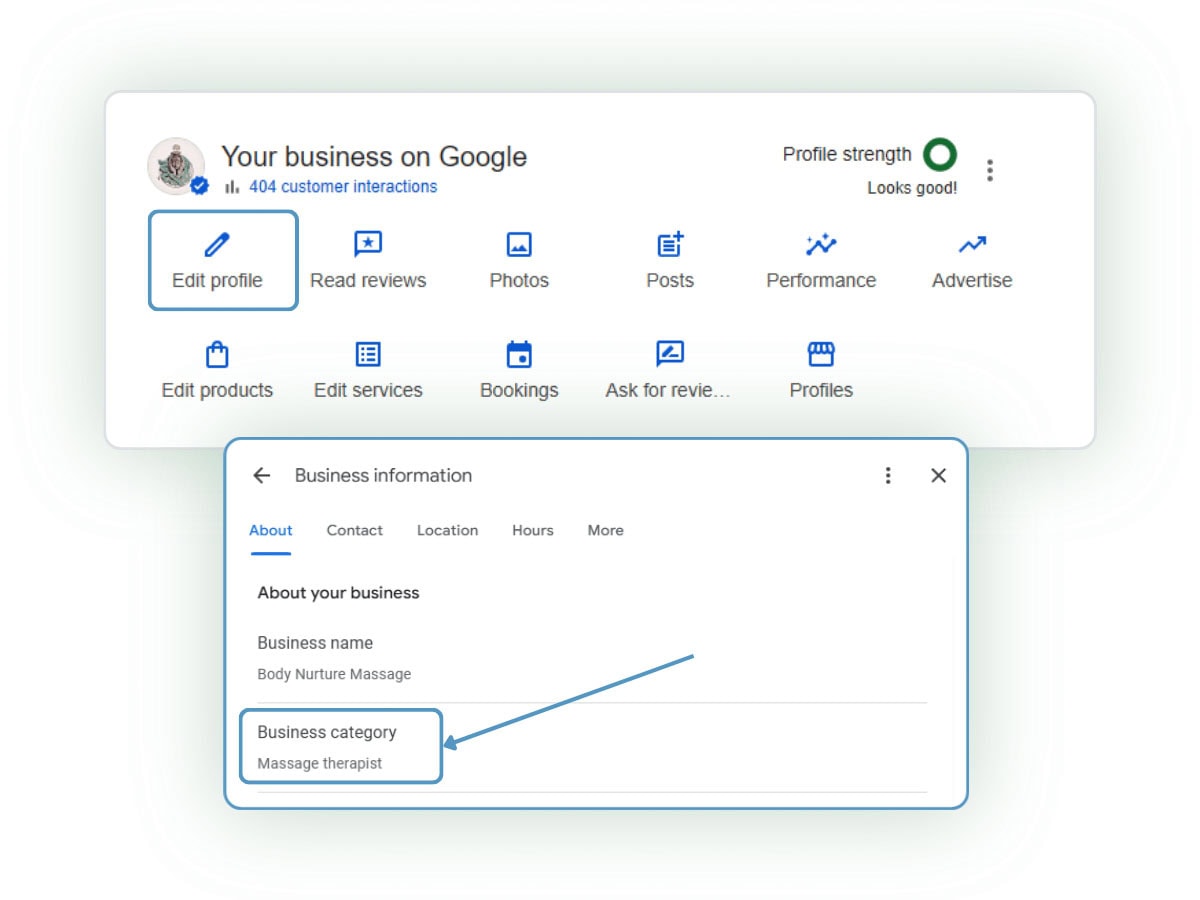The height and width of the screenshot is (900, 1200).
Task: Click the Advertise trend arrow icon
Action: click(972, 244)
